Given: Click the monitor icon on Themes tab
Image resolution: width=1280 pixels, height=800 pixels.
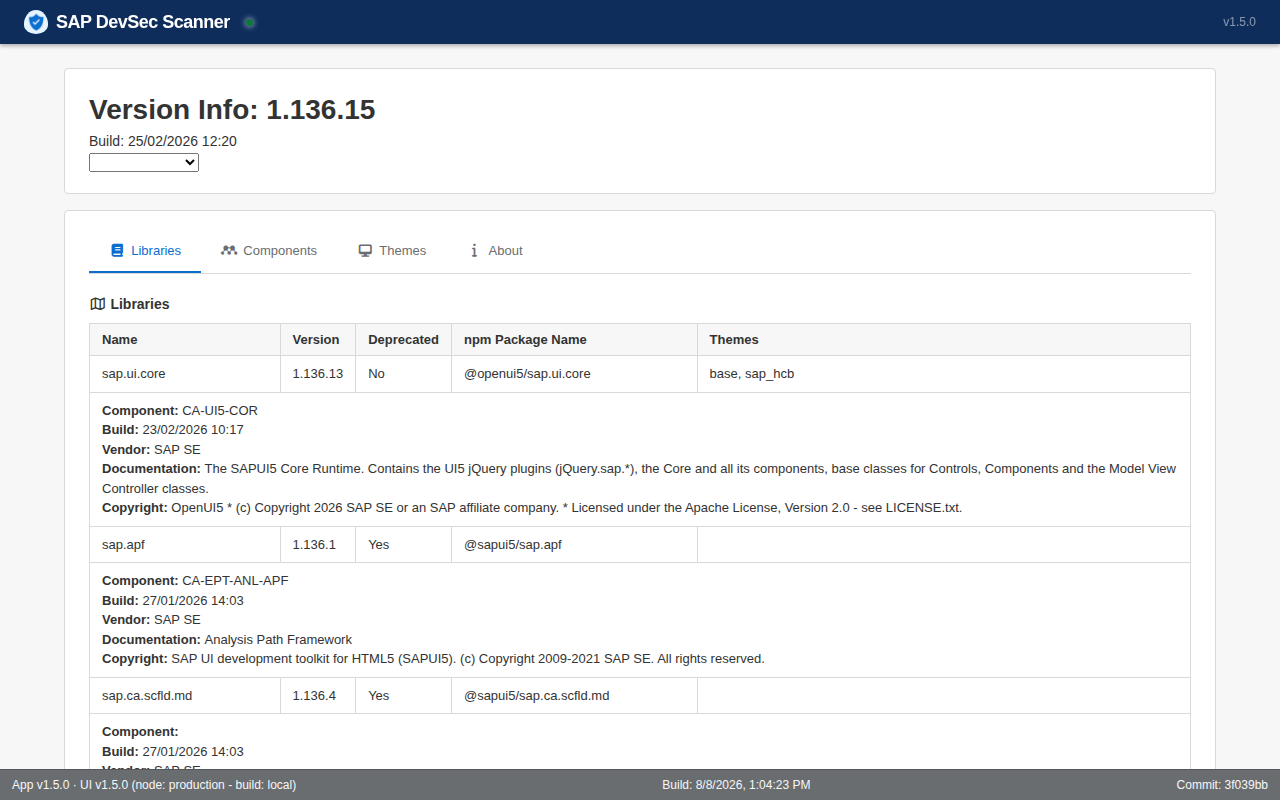Looking at the screenshot, I should pos(365,251).
